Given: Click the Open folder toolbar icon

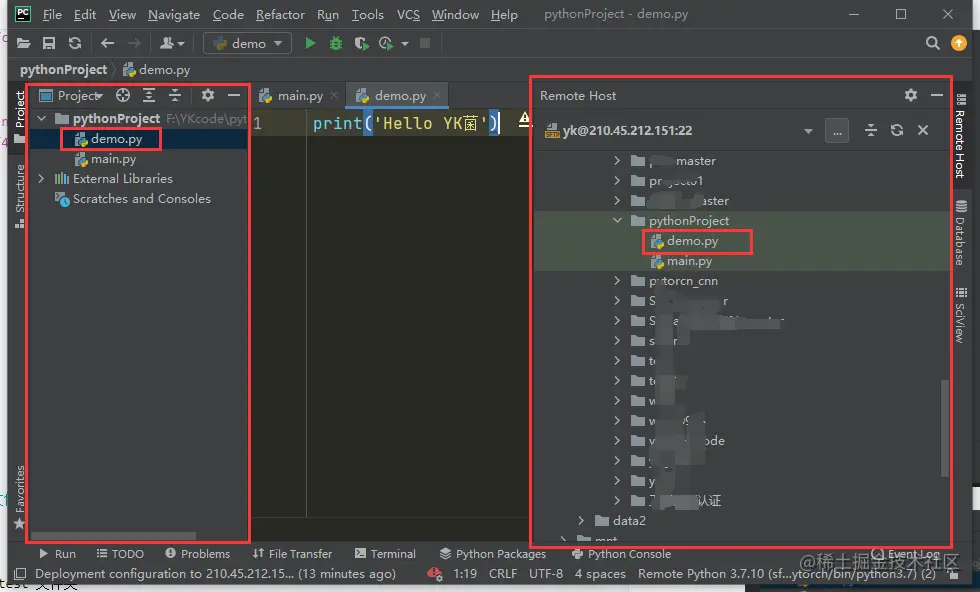Looking at the screenshot, I should [x=24, y=43].
